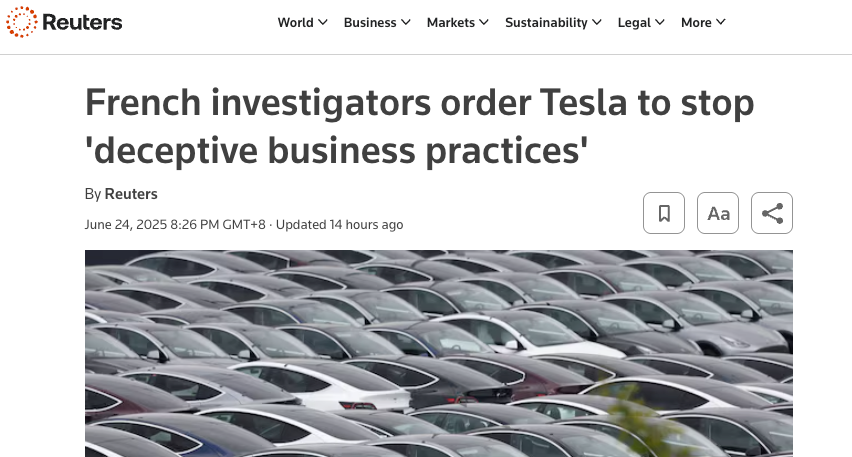Click the parked Tesla cars photo

[438, 353]
